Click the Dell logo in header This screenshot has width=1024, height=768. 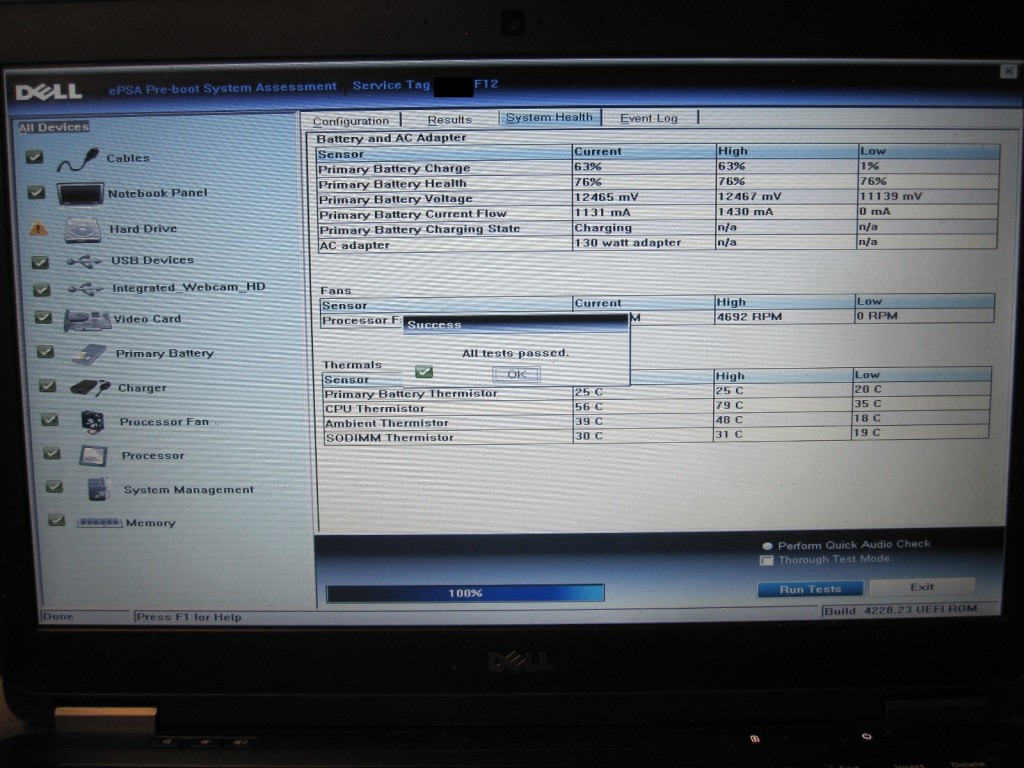49,91
